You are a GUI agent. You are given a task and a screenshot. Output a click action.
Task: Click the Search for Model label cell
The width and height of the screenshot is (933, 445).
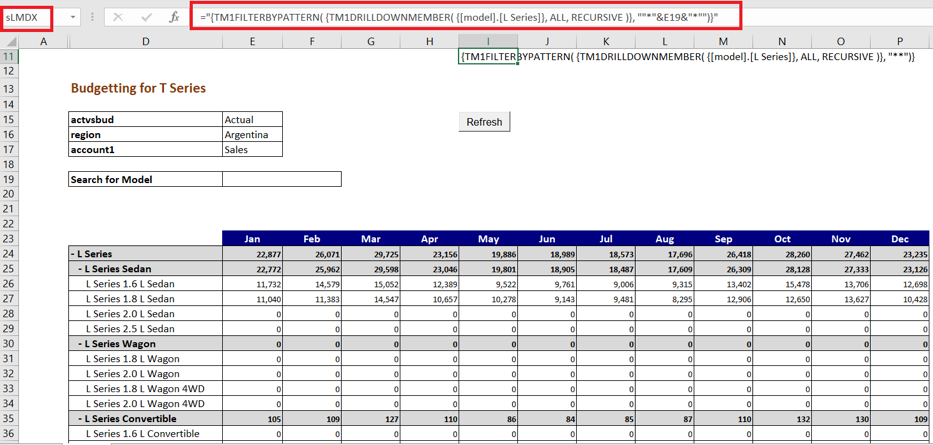click(x=146, y=179)
